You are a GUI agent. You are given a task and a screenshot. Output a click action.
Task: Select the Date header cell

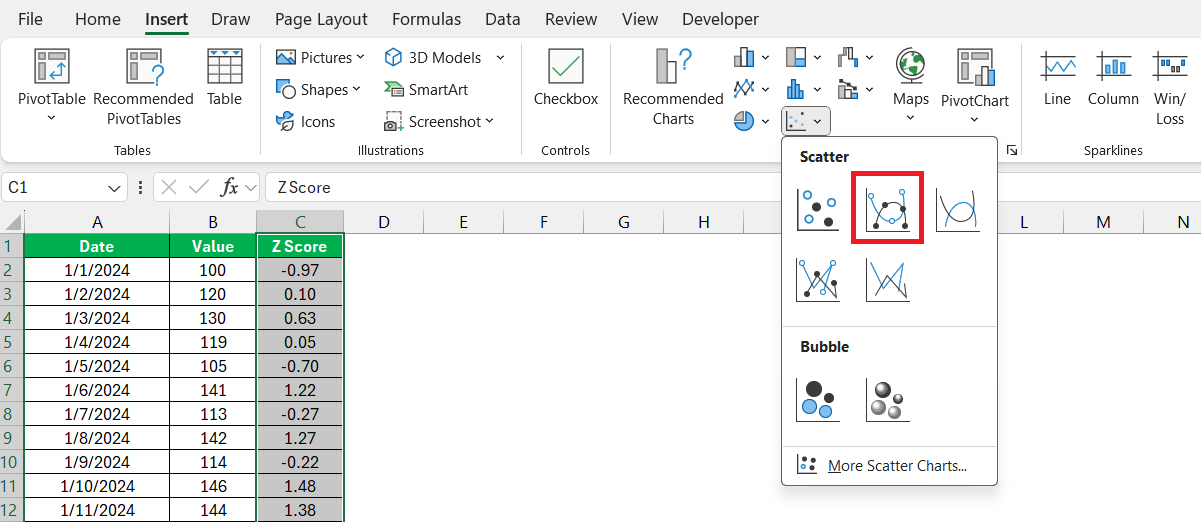[97, 246]
